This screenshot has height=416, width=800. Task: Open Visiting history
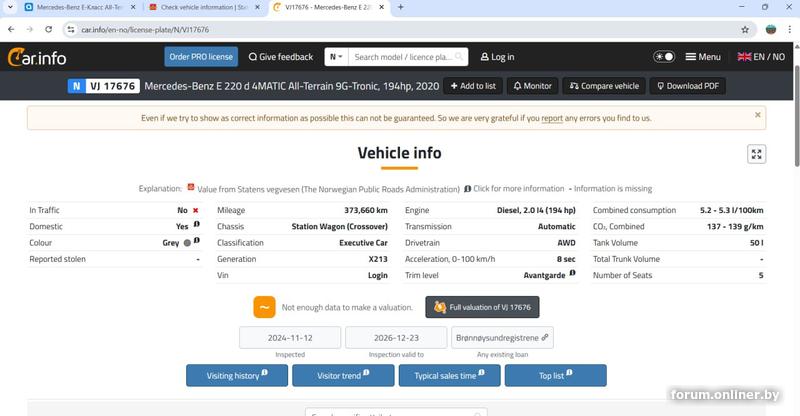(x=237, y=375)
